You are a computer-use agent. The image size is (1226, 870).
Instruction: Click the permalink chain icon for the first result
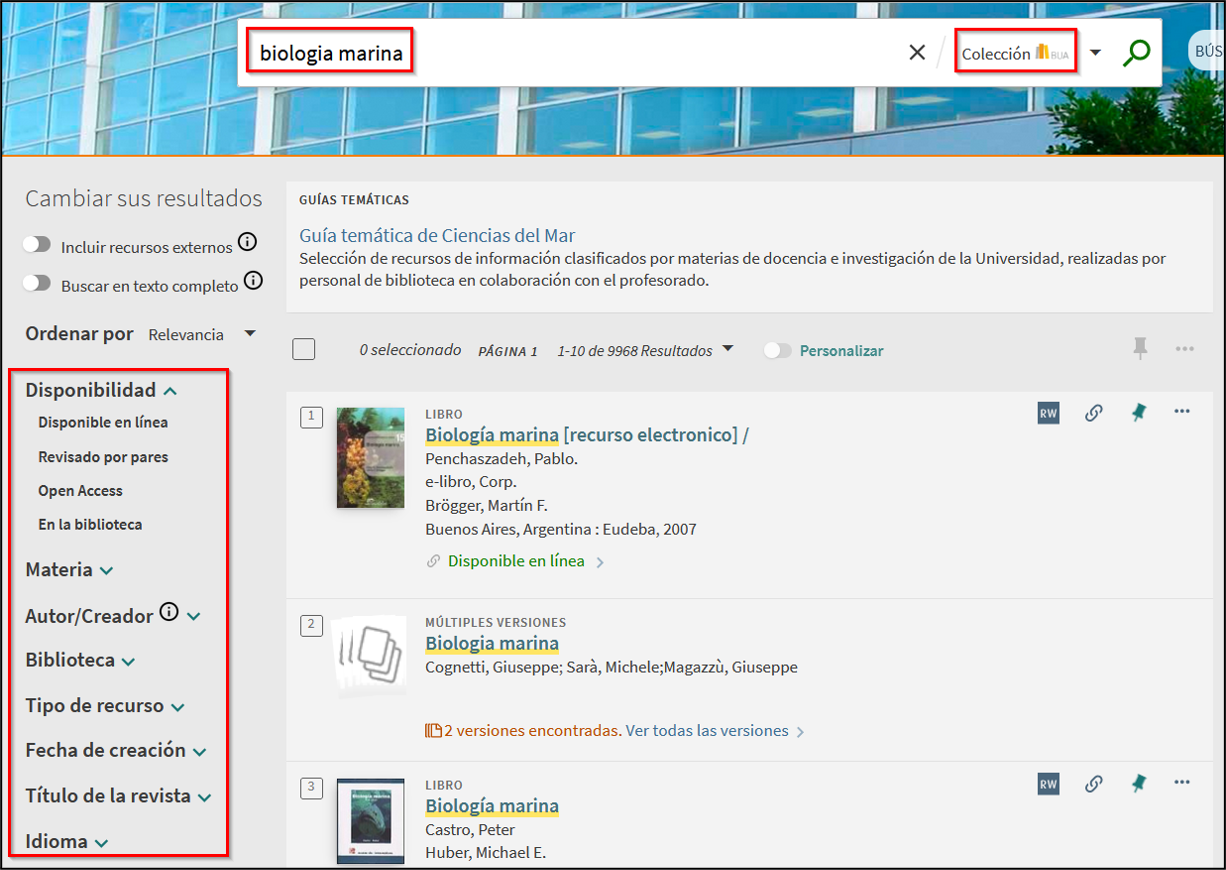click(1094, 413)
